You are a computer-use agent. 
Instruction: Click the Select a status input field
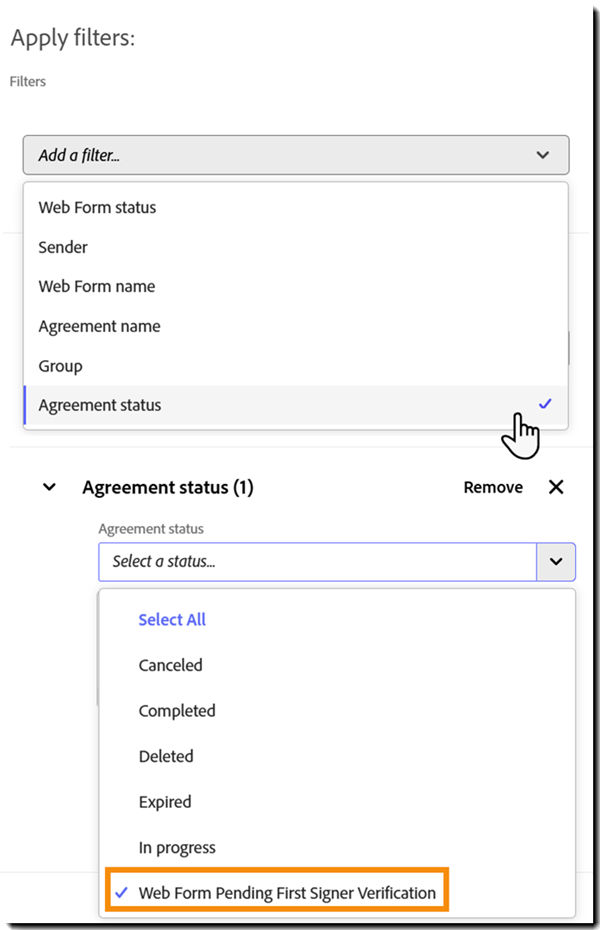click(317, 562)
